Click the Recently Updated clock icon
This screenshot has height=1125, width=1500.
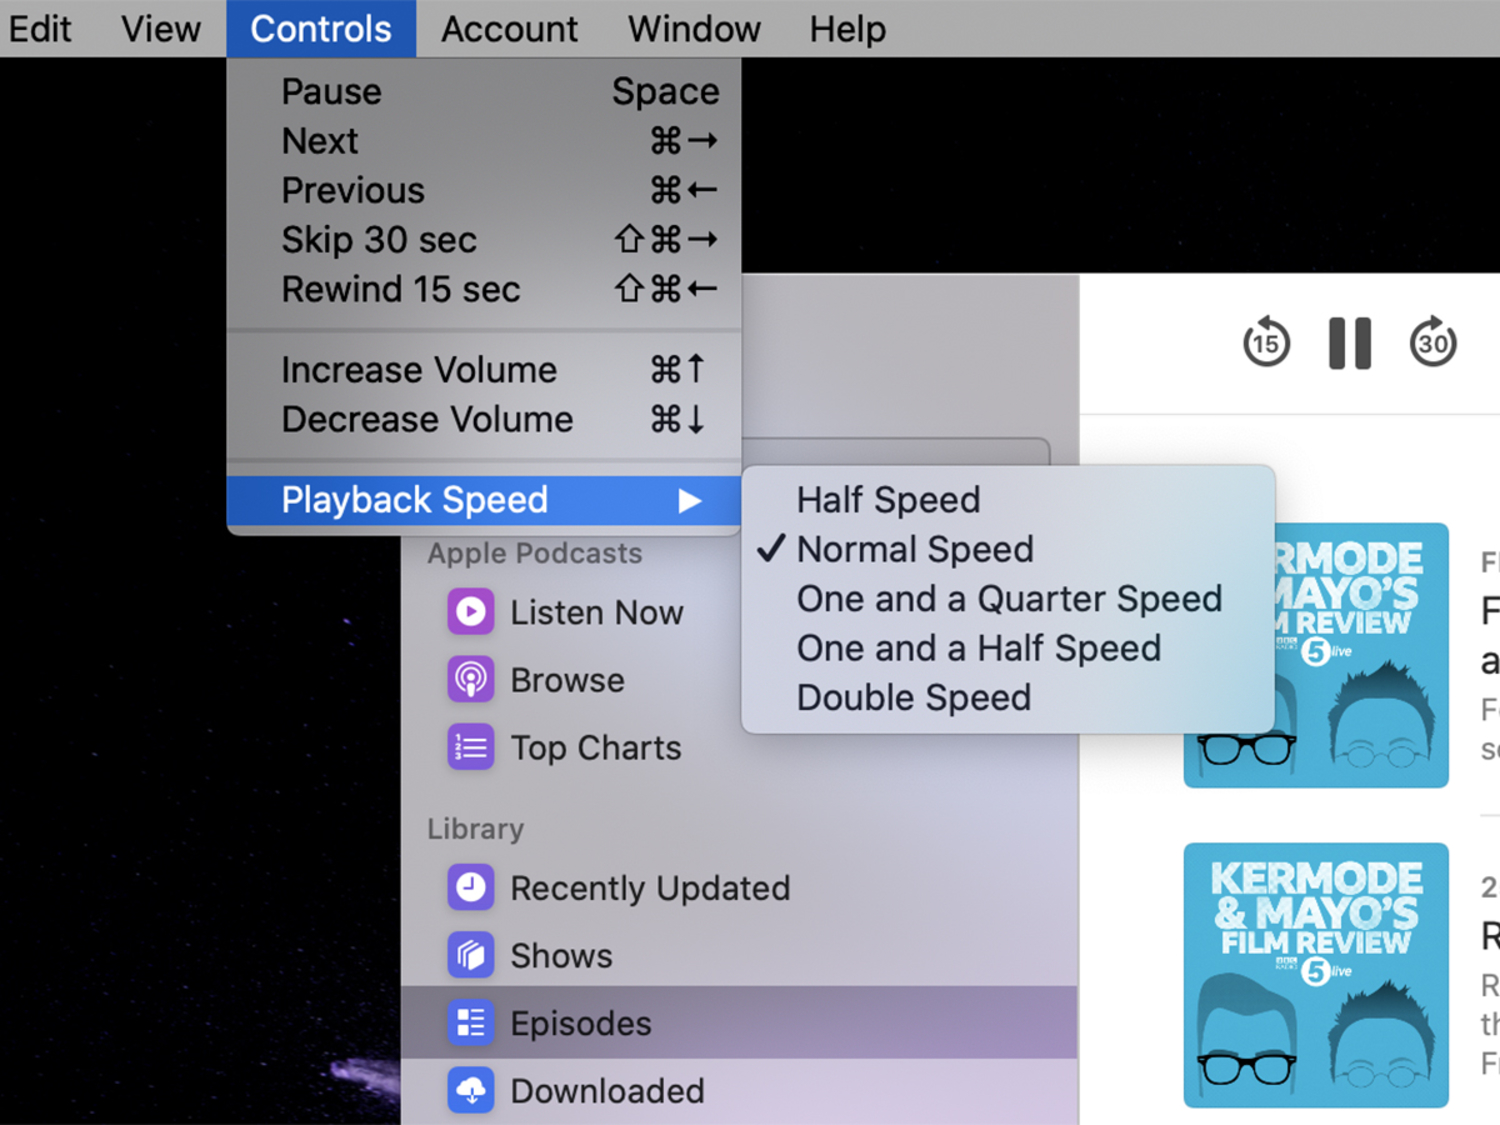[470, 887]
